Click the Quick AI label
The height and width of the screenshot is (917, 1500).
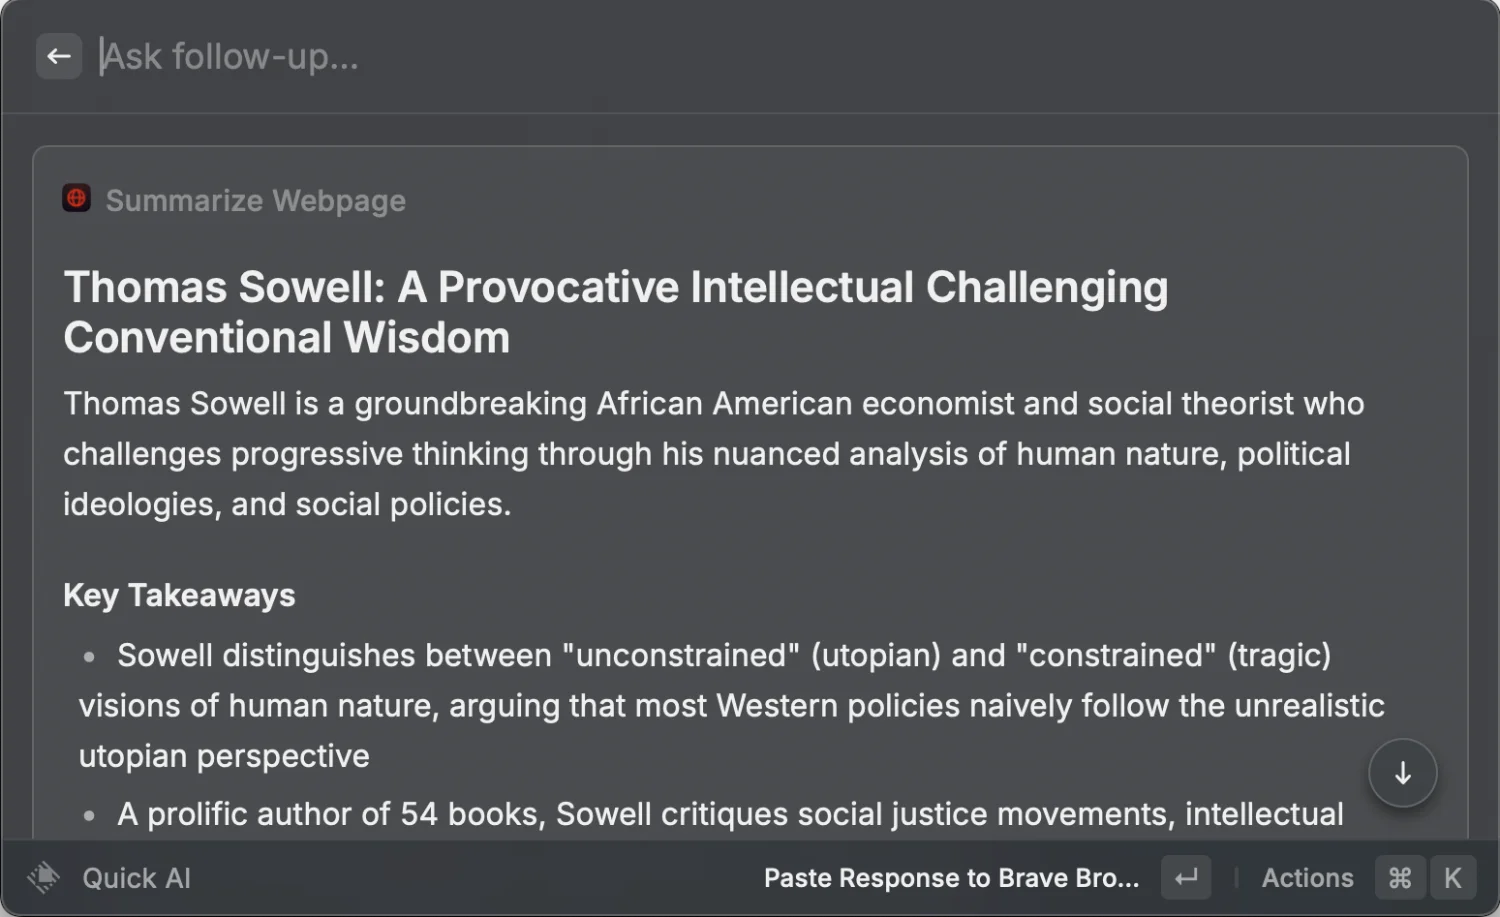point(136,878)
